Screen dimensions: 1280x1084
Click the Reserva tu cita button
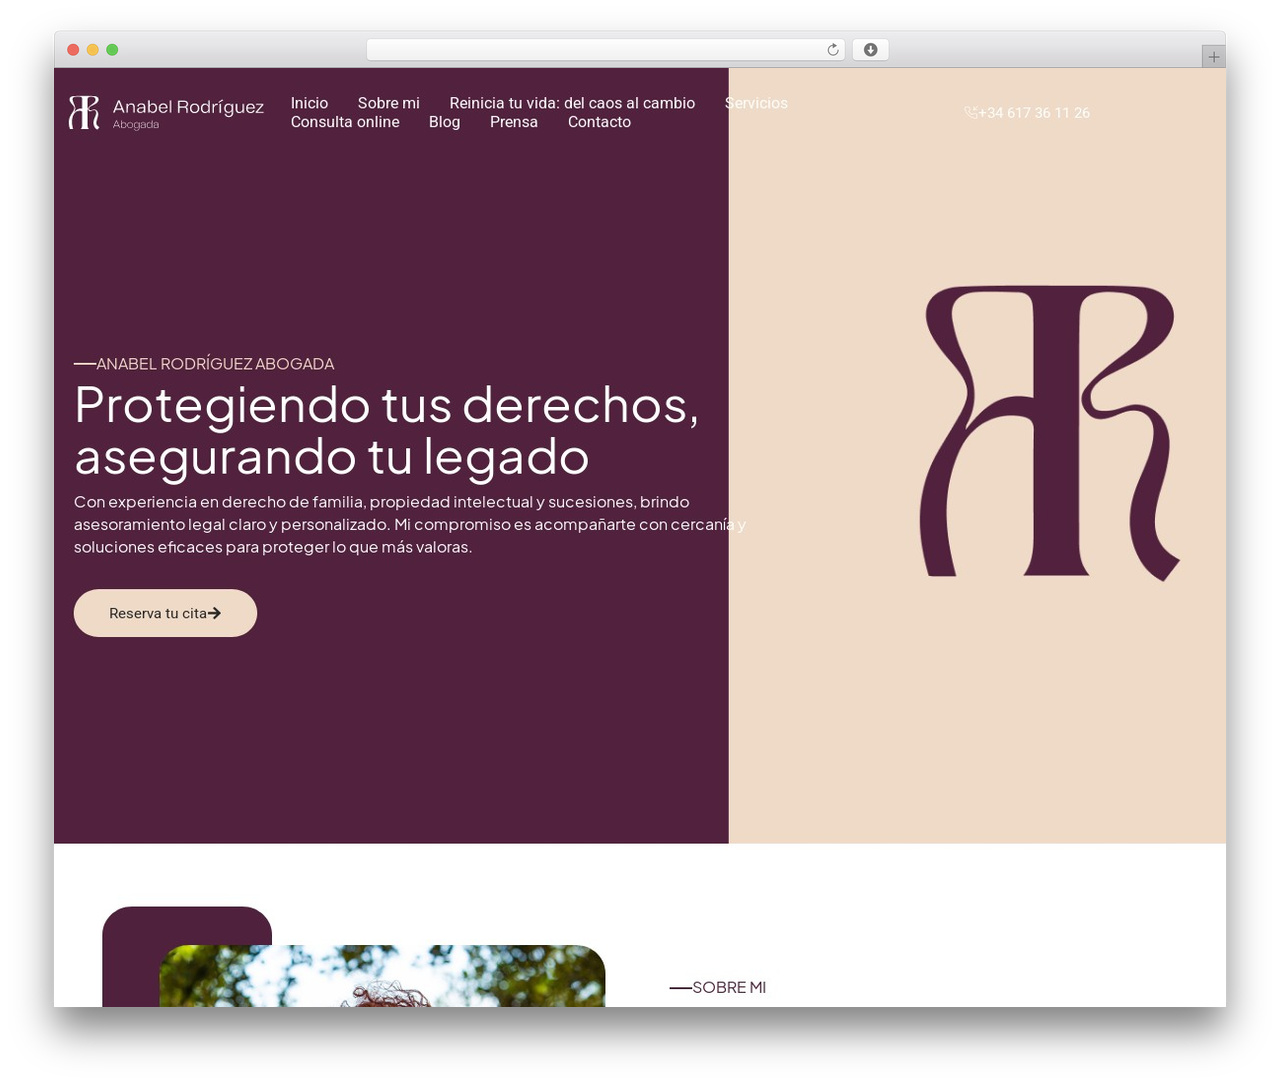click(165, 613)
